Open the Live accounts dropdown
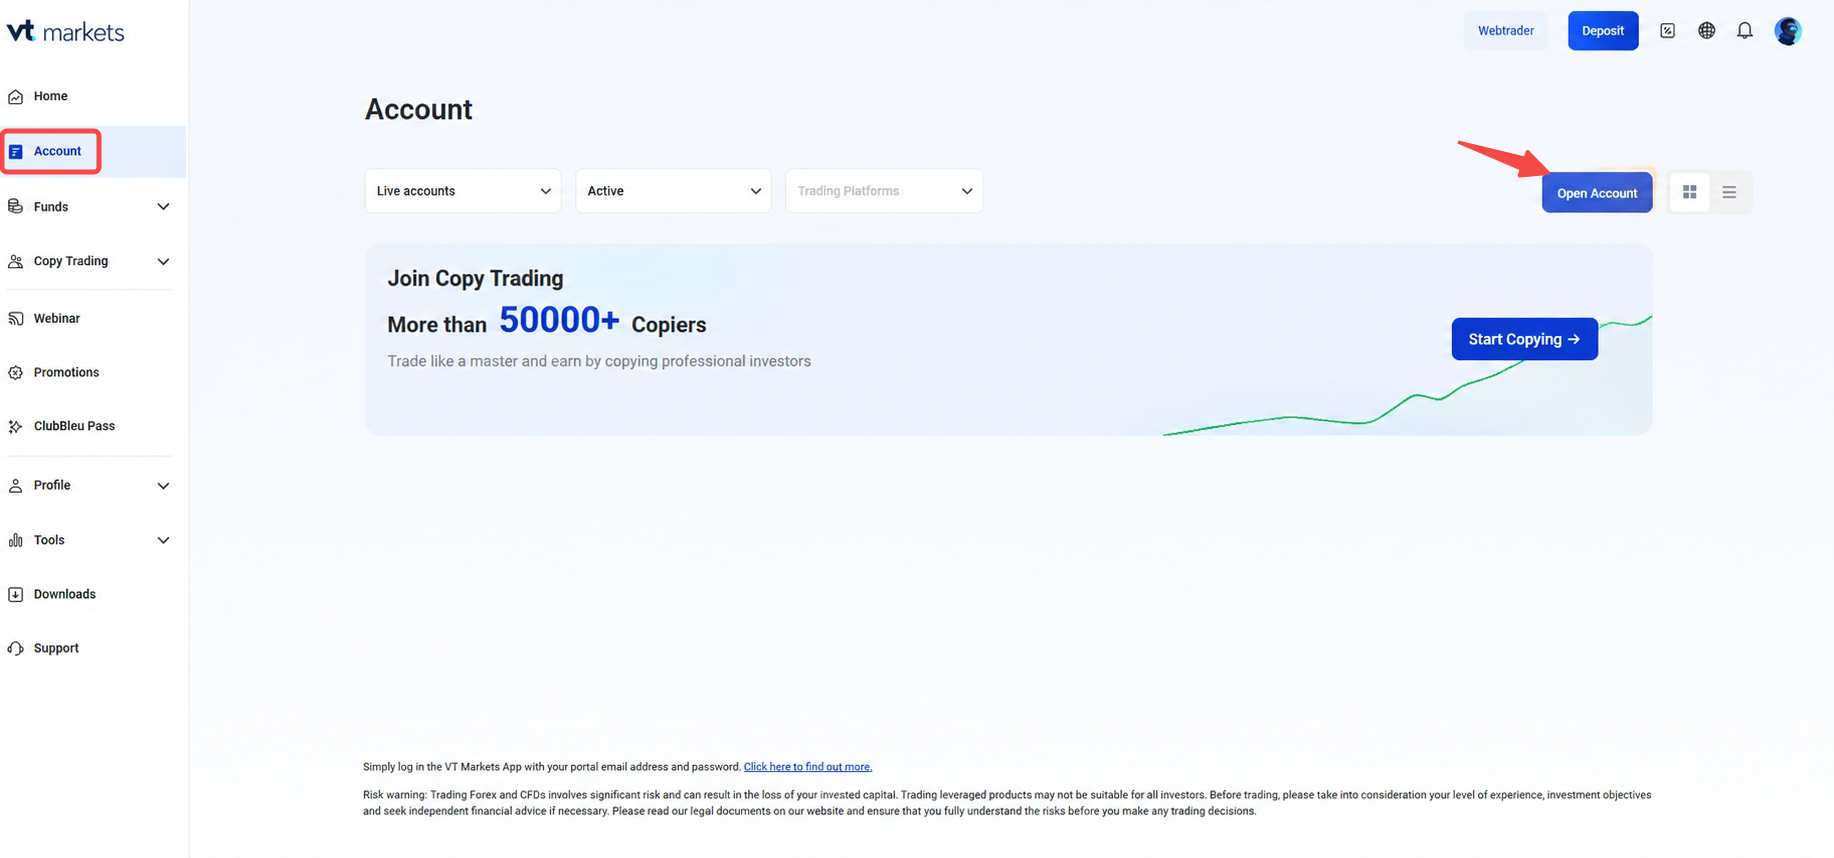Screen dimensions: 1834x858 point(463,191)
